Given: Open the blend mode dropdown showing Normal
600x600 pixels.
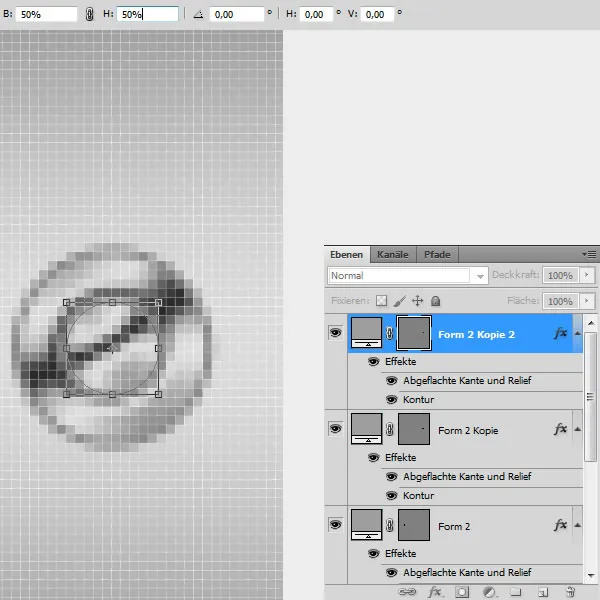Looking at the screenshot, I should pos(408,275).
